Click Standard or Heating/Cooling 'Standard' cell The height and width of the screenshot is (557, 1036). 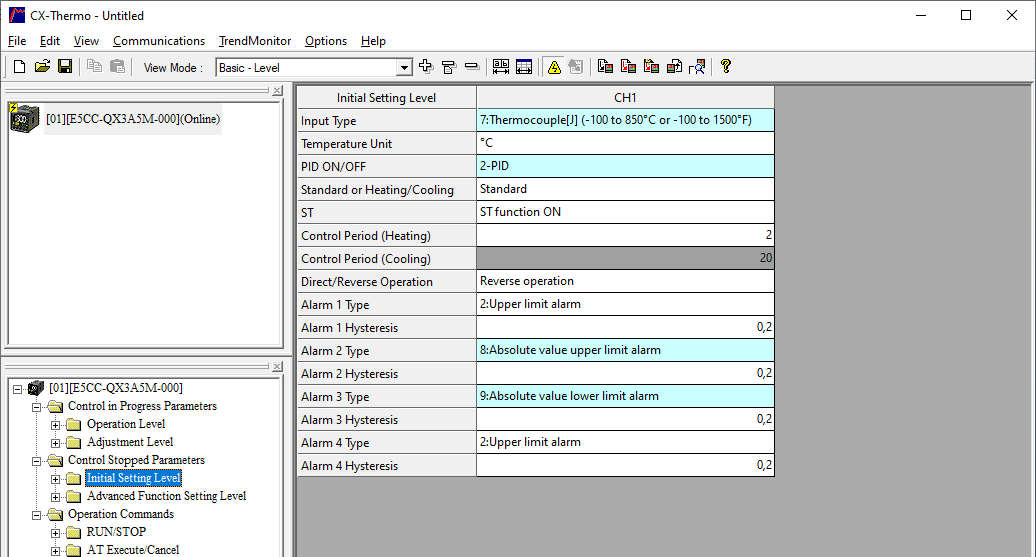click(x=625, y=189)
